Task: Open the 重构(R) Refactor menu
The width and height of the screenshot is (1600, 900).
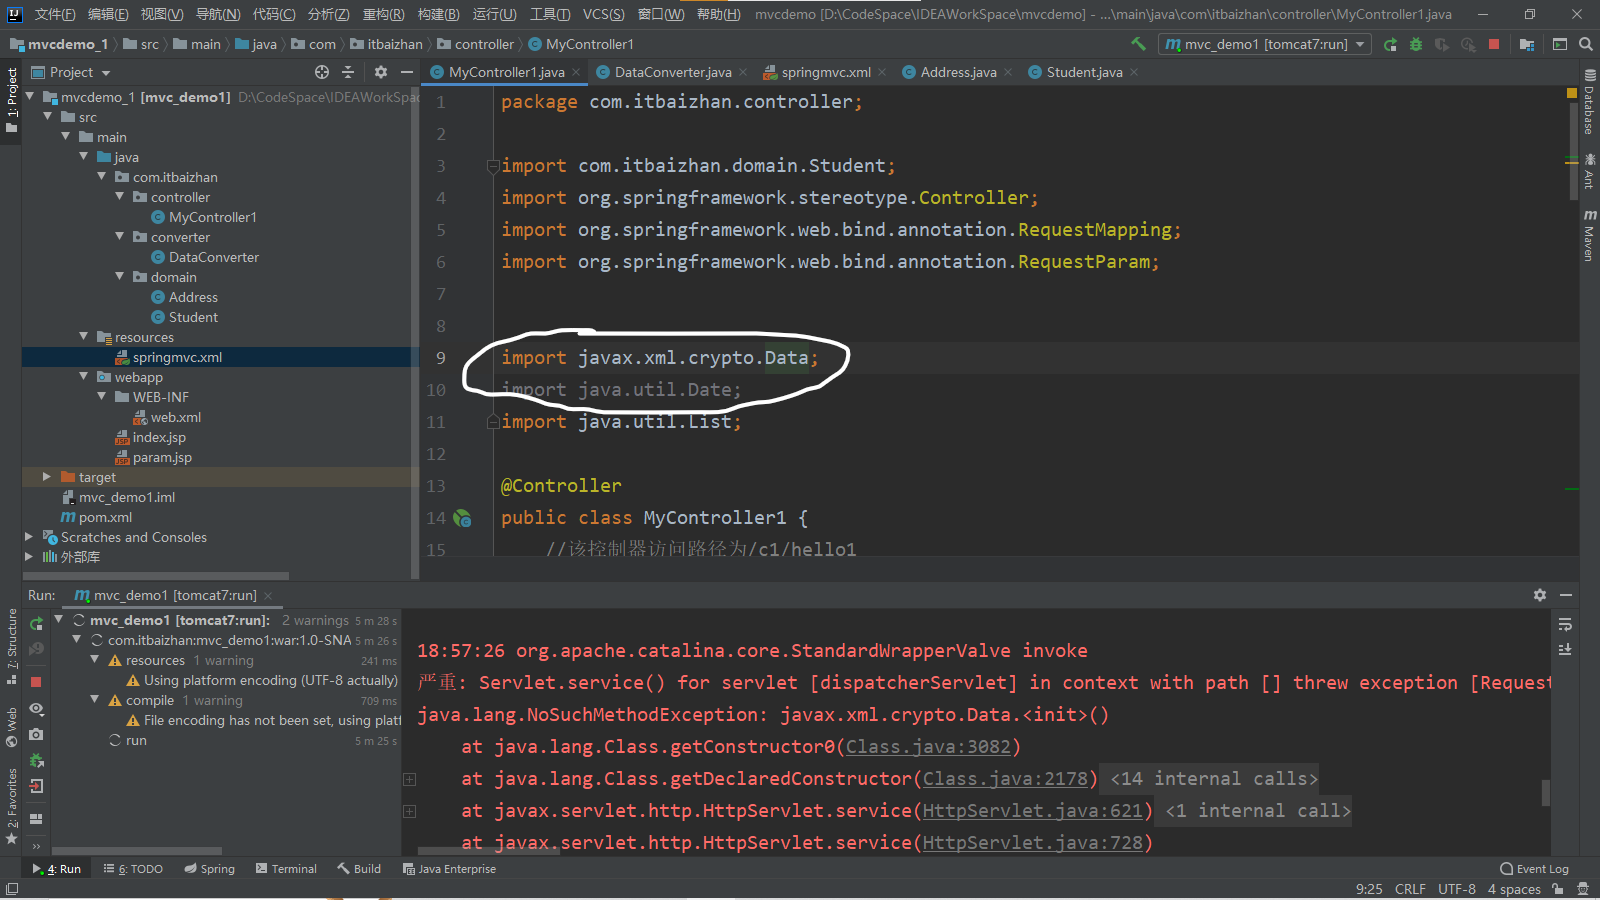Action: [383, 14]
